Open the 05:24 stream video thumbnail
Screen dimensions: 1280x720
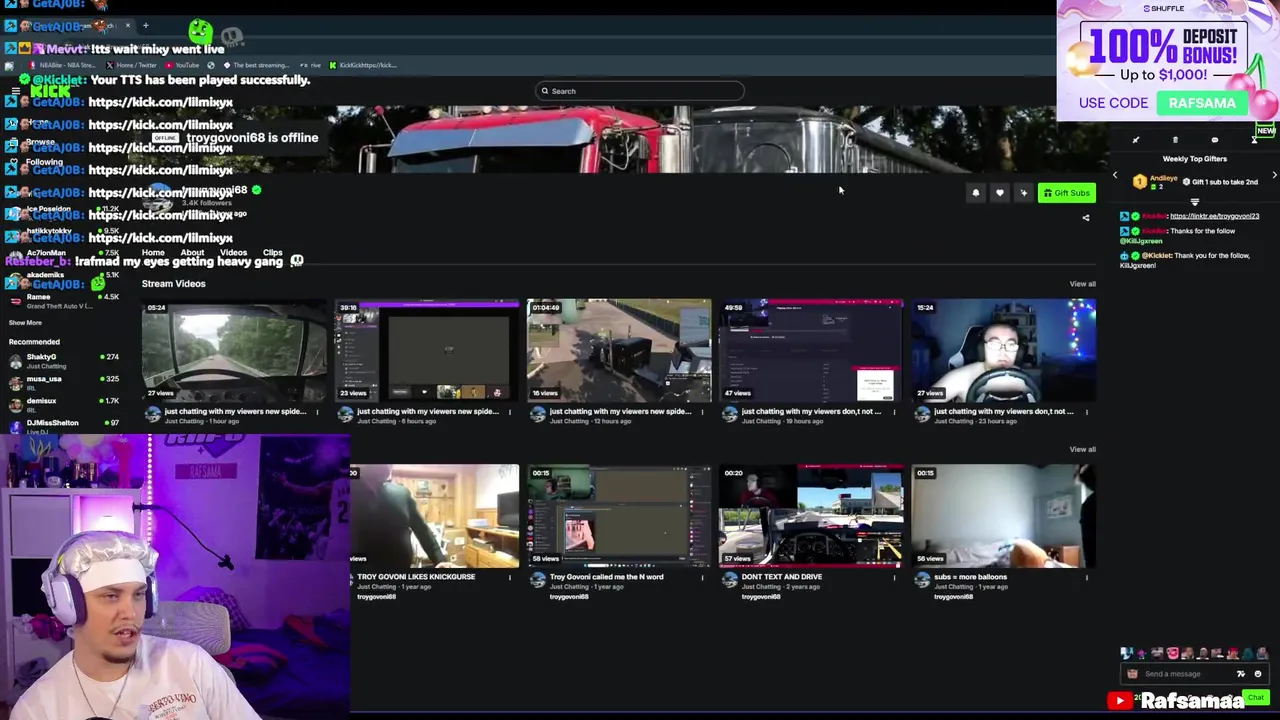point(234,350)
